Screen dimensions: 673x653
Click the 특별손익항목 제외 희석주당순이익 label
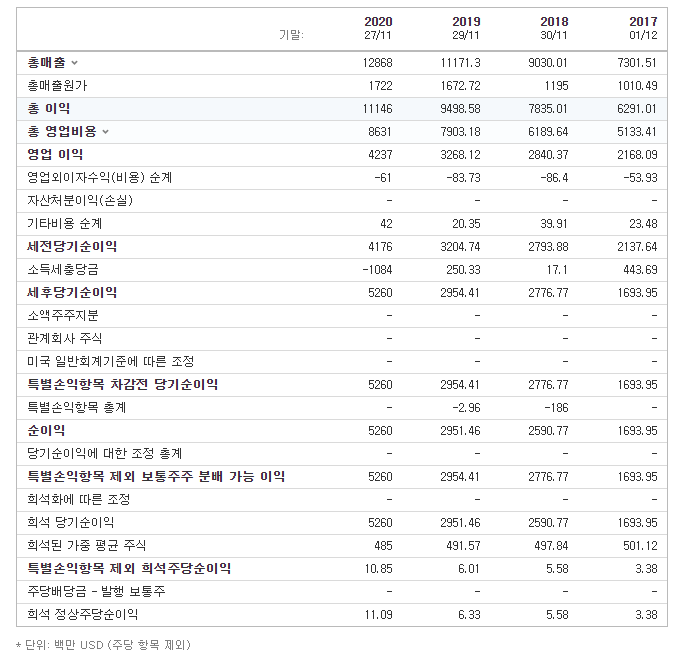tap(129, 568)
